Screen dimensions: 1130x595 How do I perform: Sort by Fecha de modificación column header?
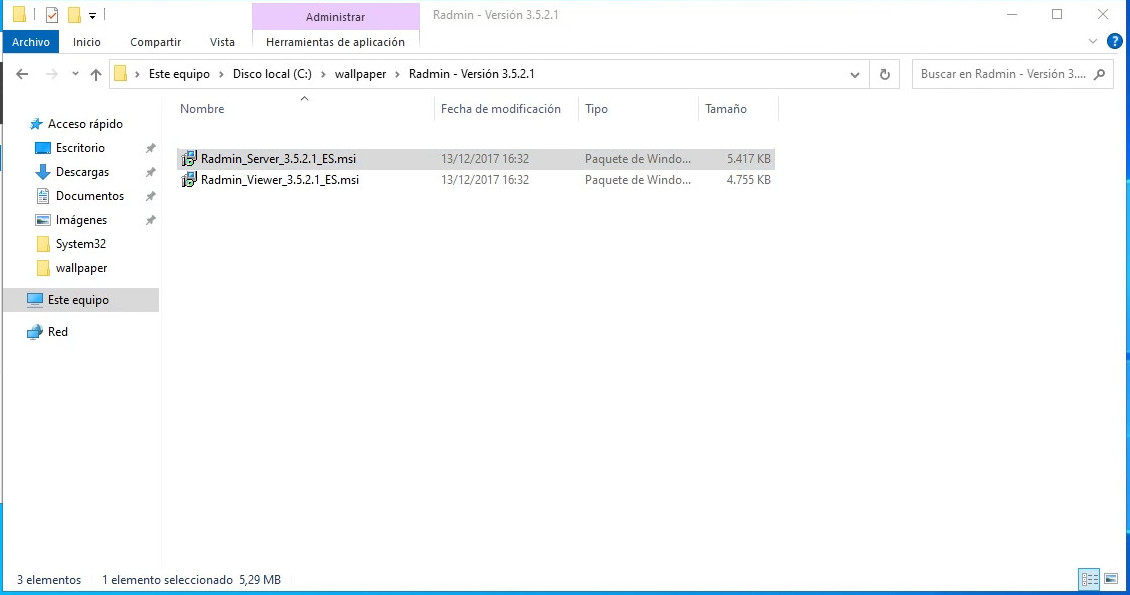501,109
